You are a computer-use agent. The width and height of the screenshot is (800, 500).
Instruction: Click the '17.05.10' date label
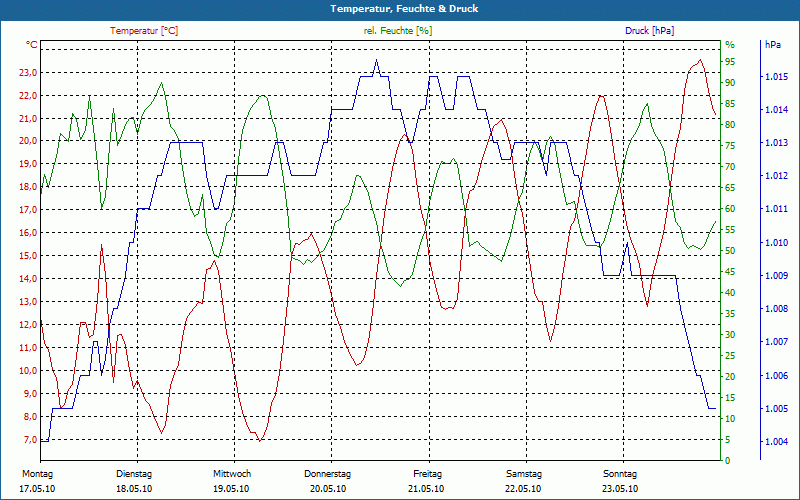click(x=37, y=489)
